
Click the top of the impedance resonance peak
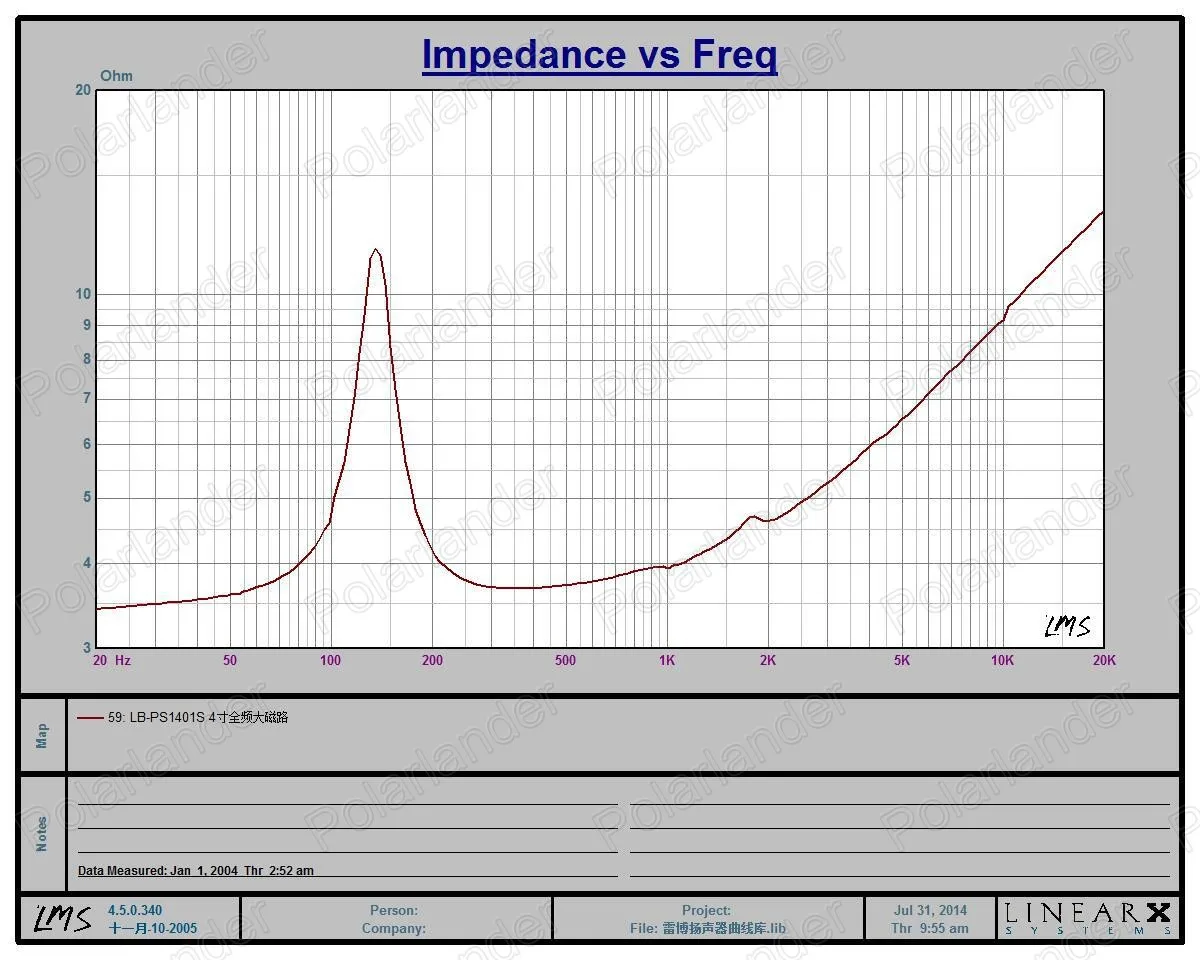[x=375, y=250]
